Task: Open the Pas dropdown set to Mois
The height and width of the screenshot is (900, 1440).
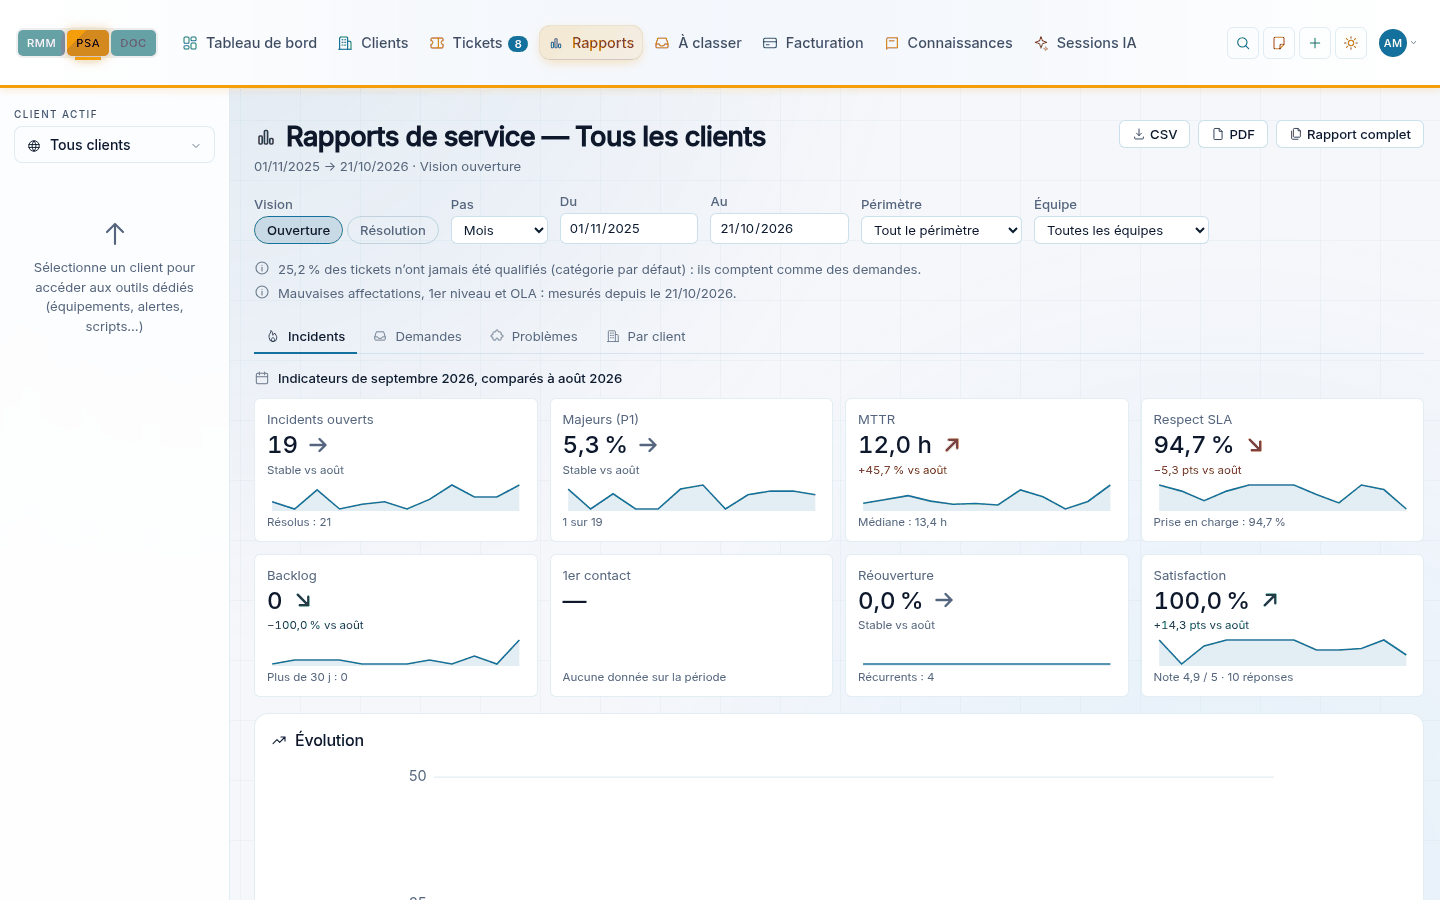Action: (499, 230)
